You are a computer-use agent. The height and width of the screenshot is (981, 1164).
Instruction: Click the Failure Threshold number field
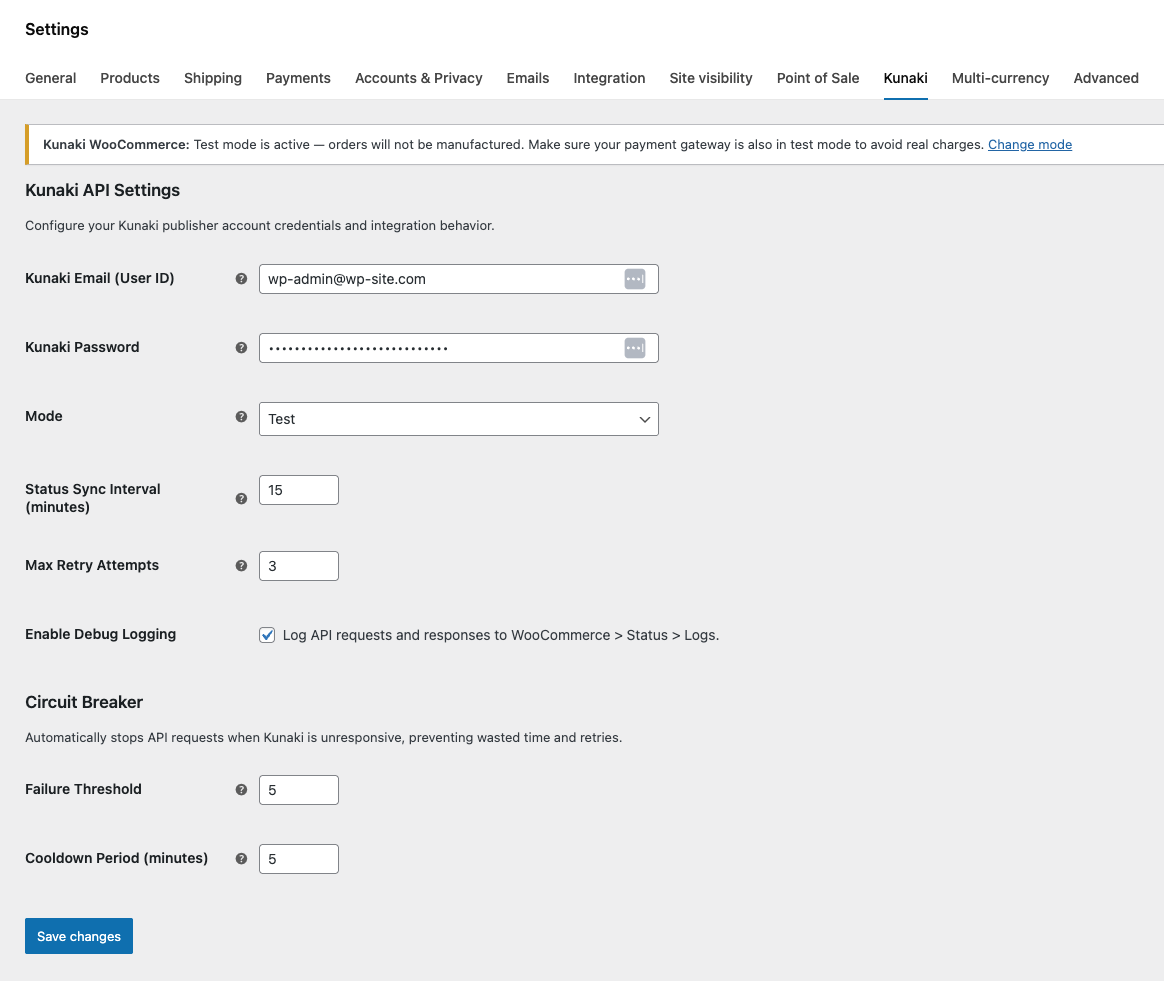298,790
